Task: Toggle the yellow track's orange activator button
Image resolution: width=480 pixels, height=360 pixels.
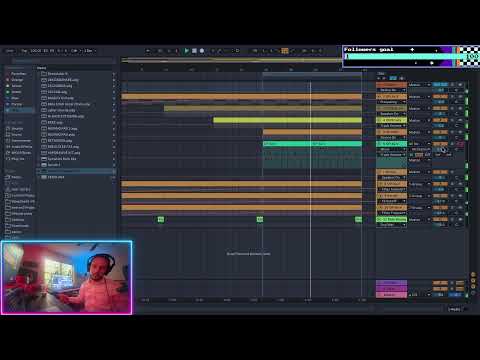Action: click(440, 120)
